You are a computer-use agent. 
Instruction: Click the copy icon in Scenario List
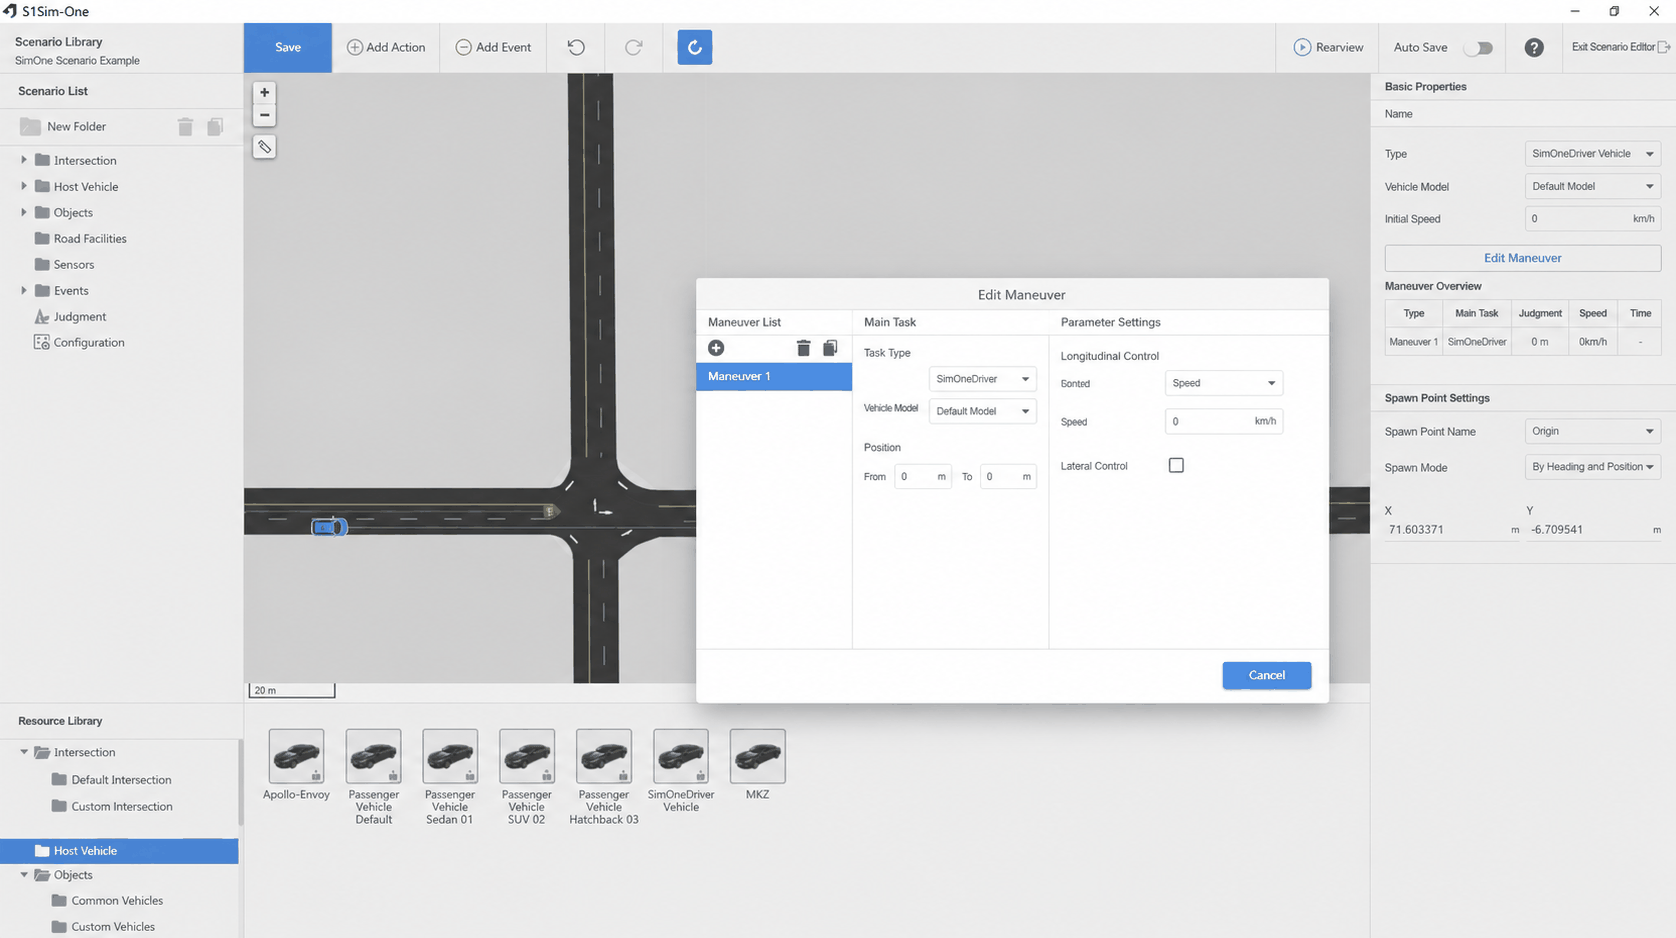[215, 127]
